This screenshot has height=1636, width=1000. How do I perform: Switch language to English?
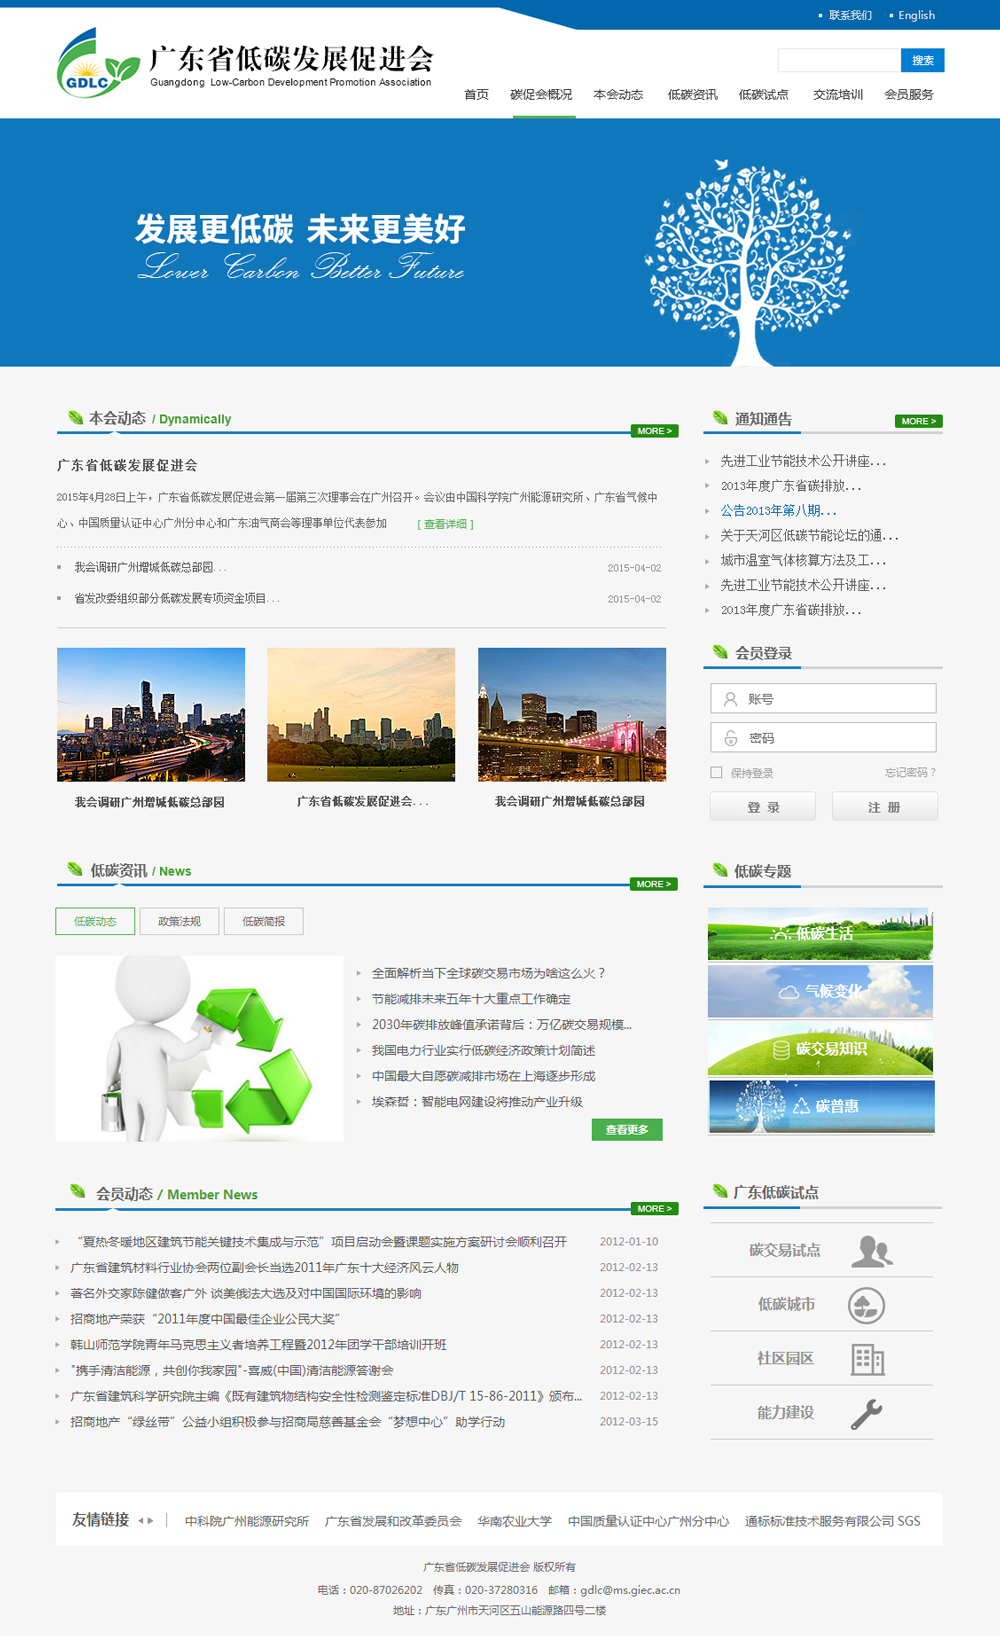click(x=916, y=15)
